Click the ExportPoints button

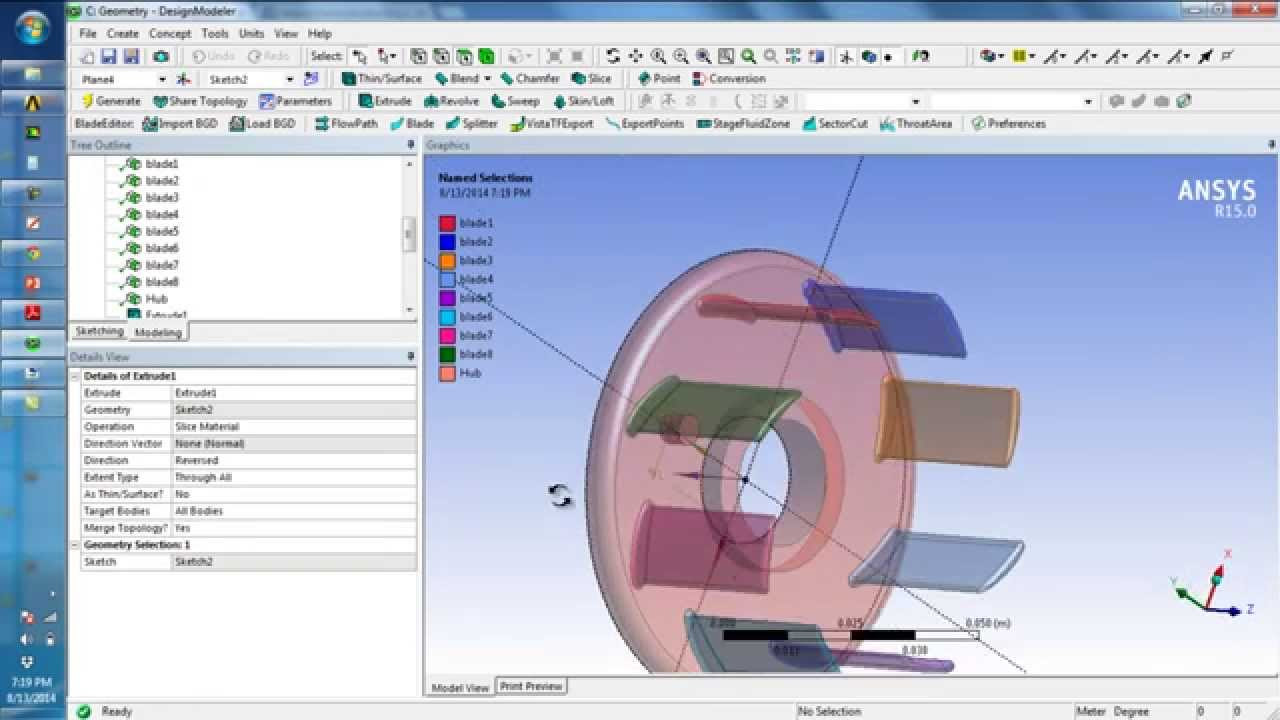pos(645,124)
